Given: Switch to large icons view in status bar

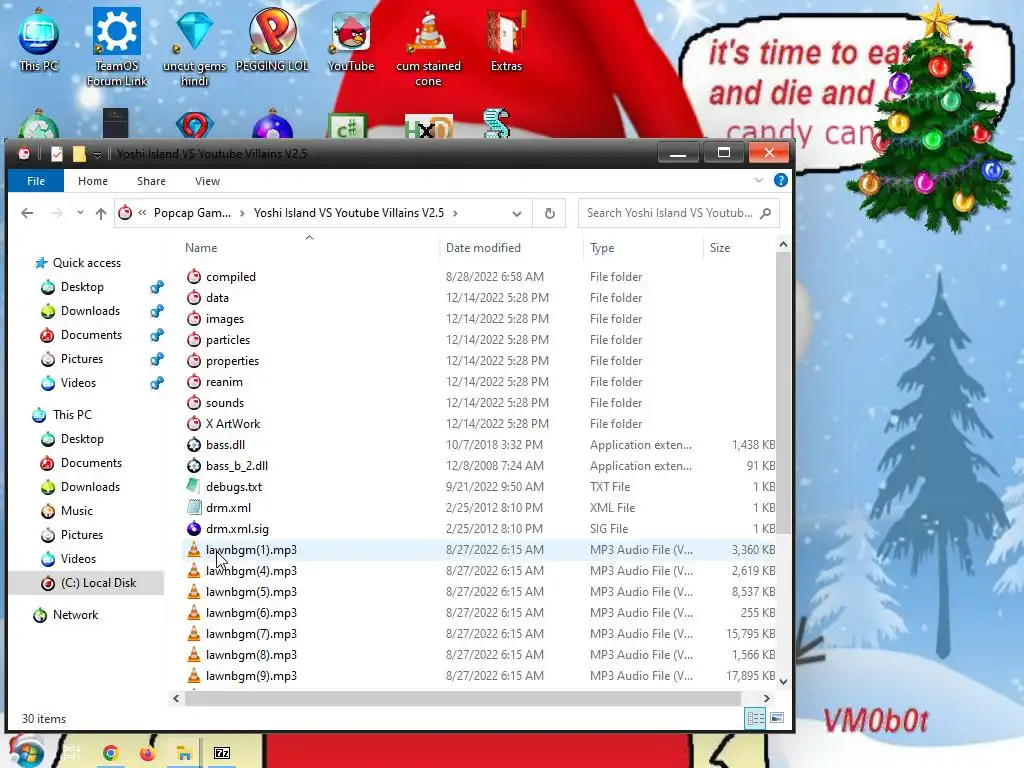Looking at the screenshot, I should tap(777, 718).
